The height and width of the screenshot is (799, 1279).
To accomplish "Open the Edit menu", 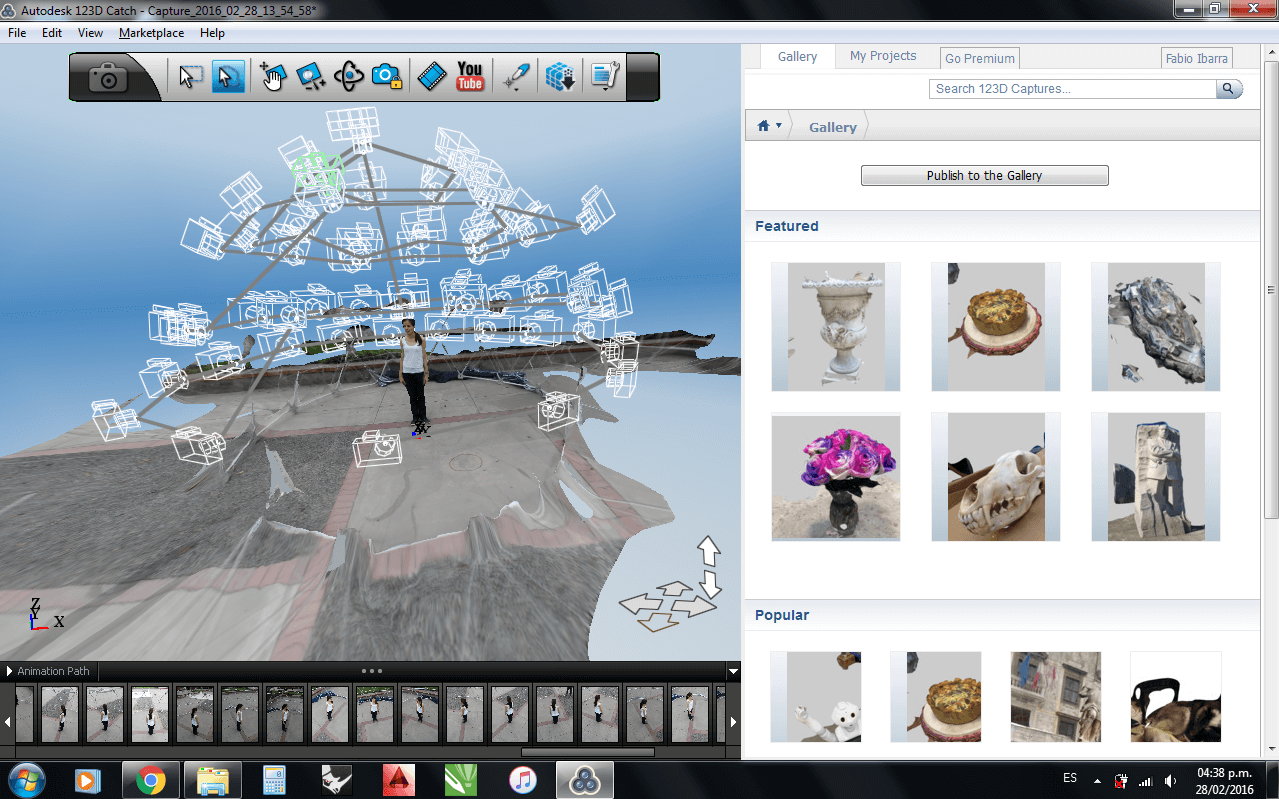I will pos(52,33).
